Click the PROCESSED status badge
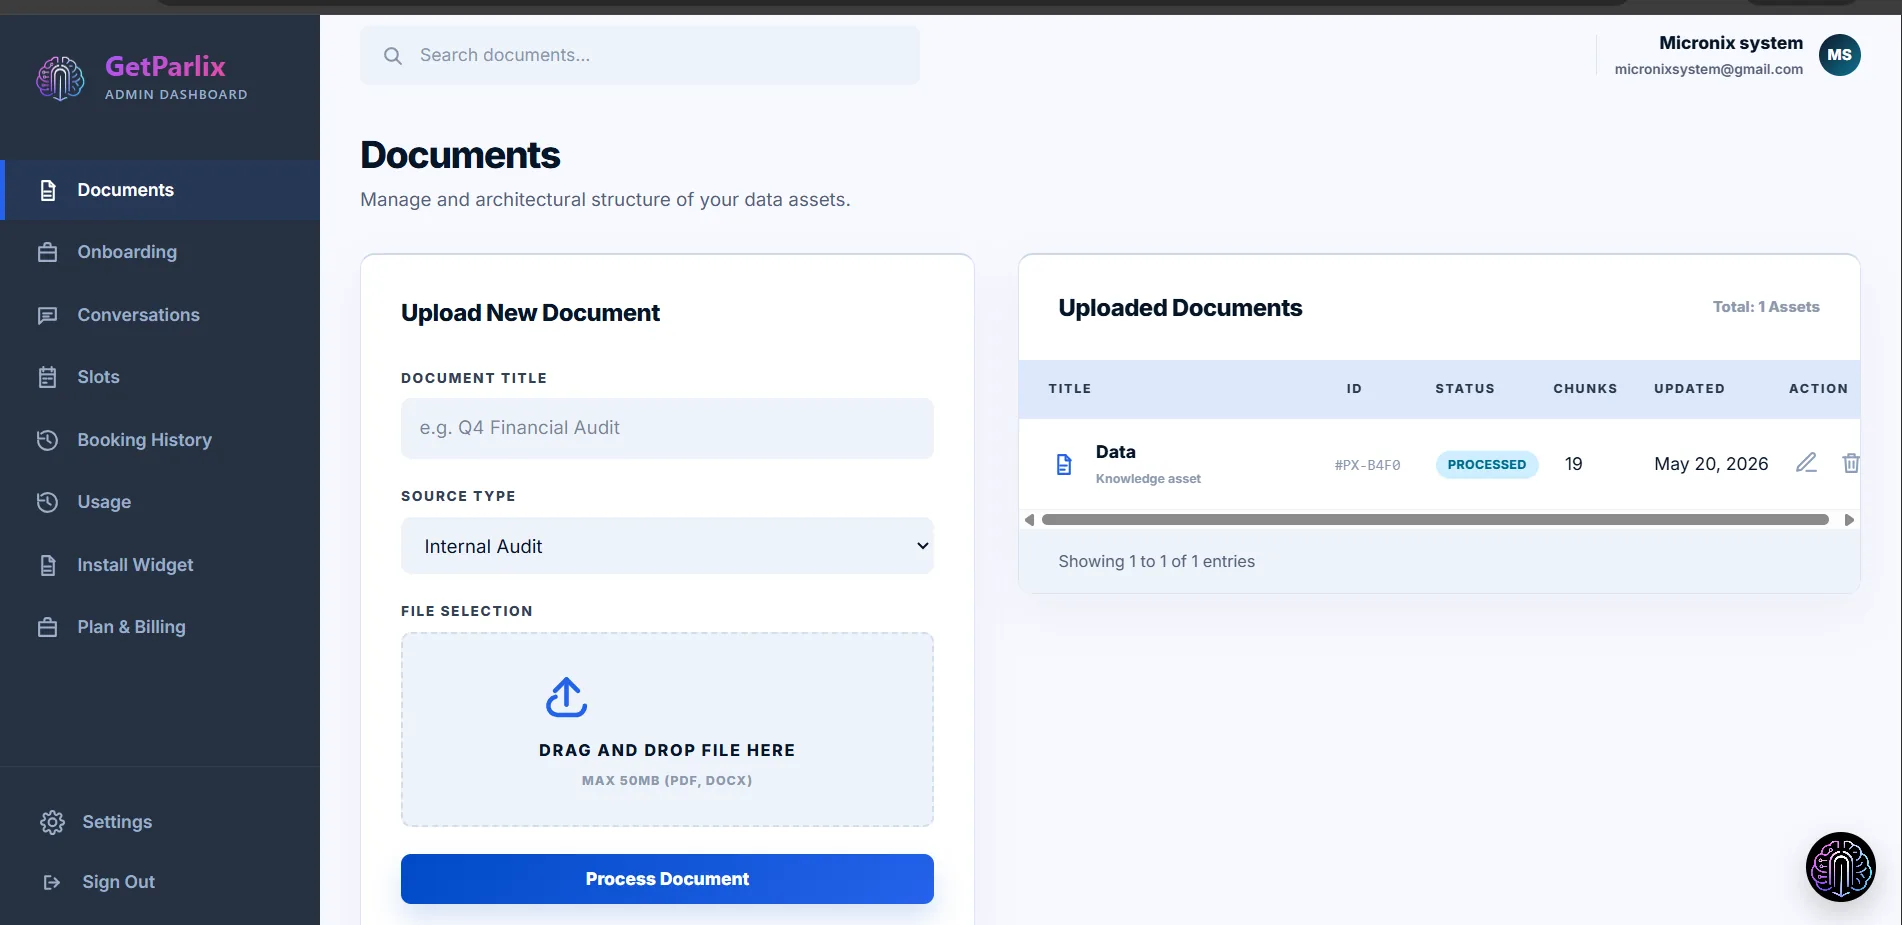 click(1487, 464)
